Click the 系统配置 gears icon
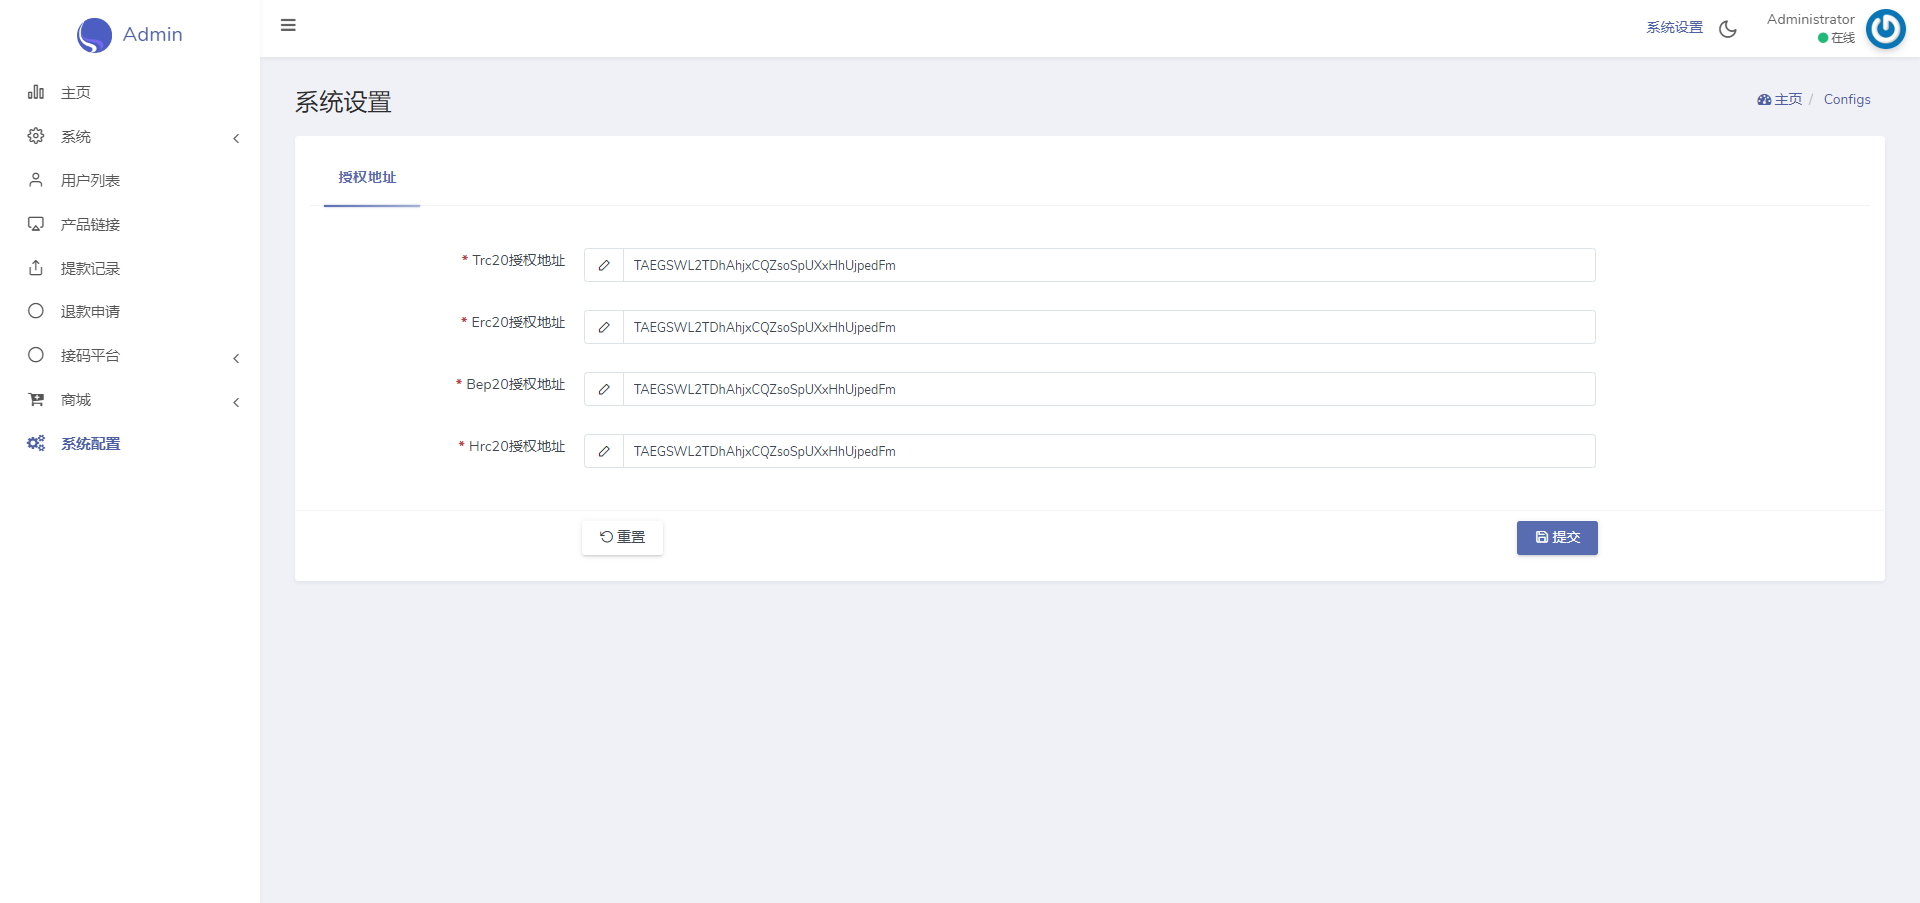This screenshot has width=1920, height=903. tap(36, 443)
